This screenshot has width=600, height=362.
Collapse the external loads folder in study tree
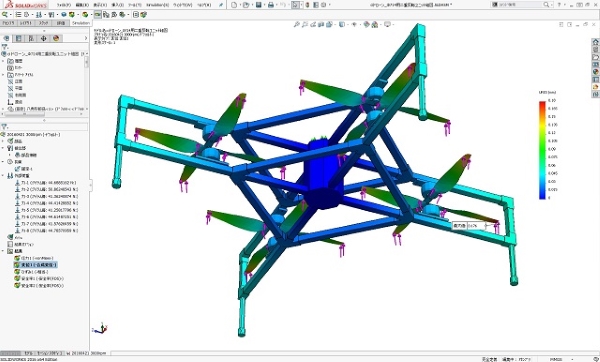3,176
